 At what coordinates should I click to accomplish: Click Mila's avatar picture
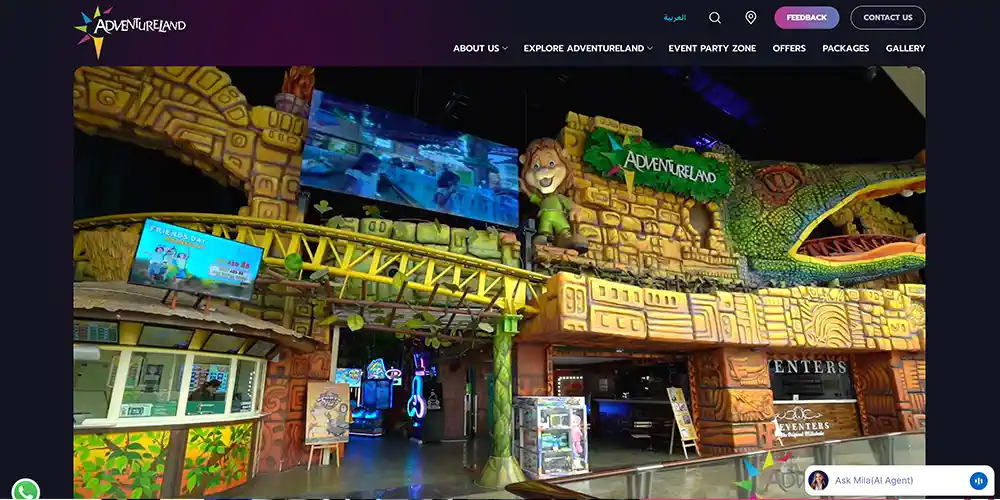[818, 481]
